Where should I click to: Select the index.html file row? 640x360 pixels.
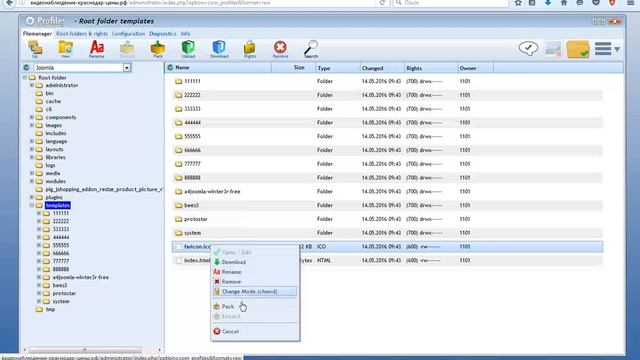387,260
